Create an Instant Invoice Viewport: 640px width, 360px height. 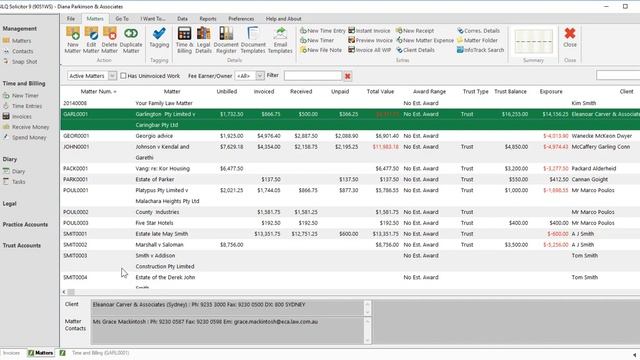click(369, 31)
